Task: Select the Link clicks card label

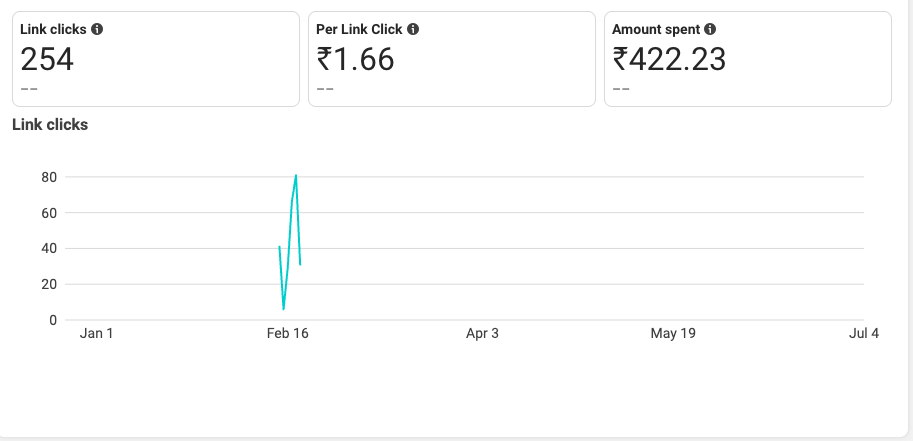Action: 54,29
